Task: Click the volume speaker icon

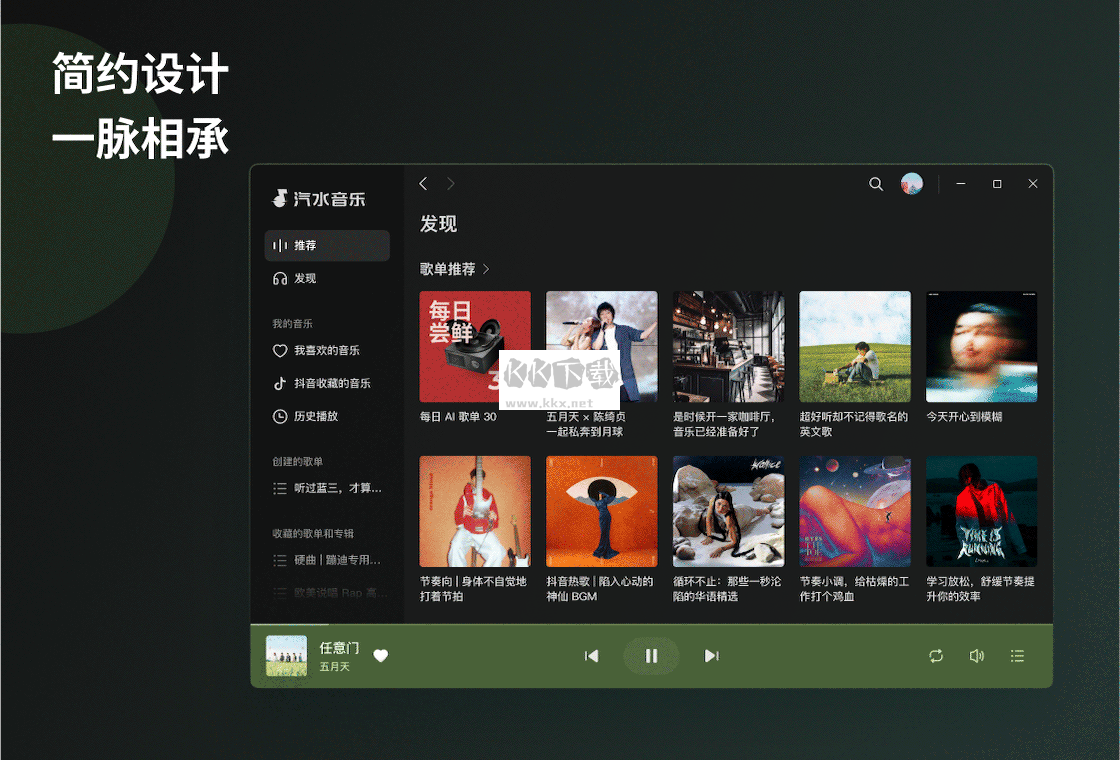Action: [977, 655]
